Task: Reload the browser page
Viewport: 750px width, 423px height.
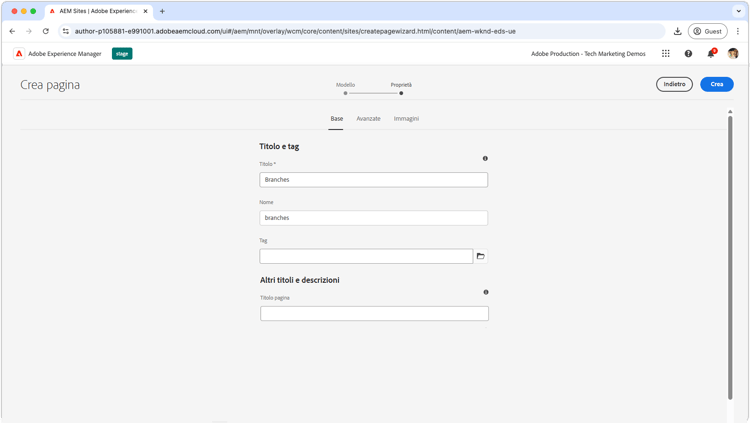Action: tap(45, 31)
